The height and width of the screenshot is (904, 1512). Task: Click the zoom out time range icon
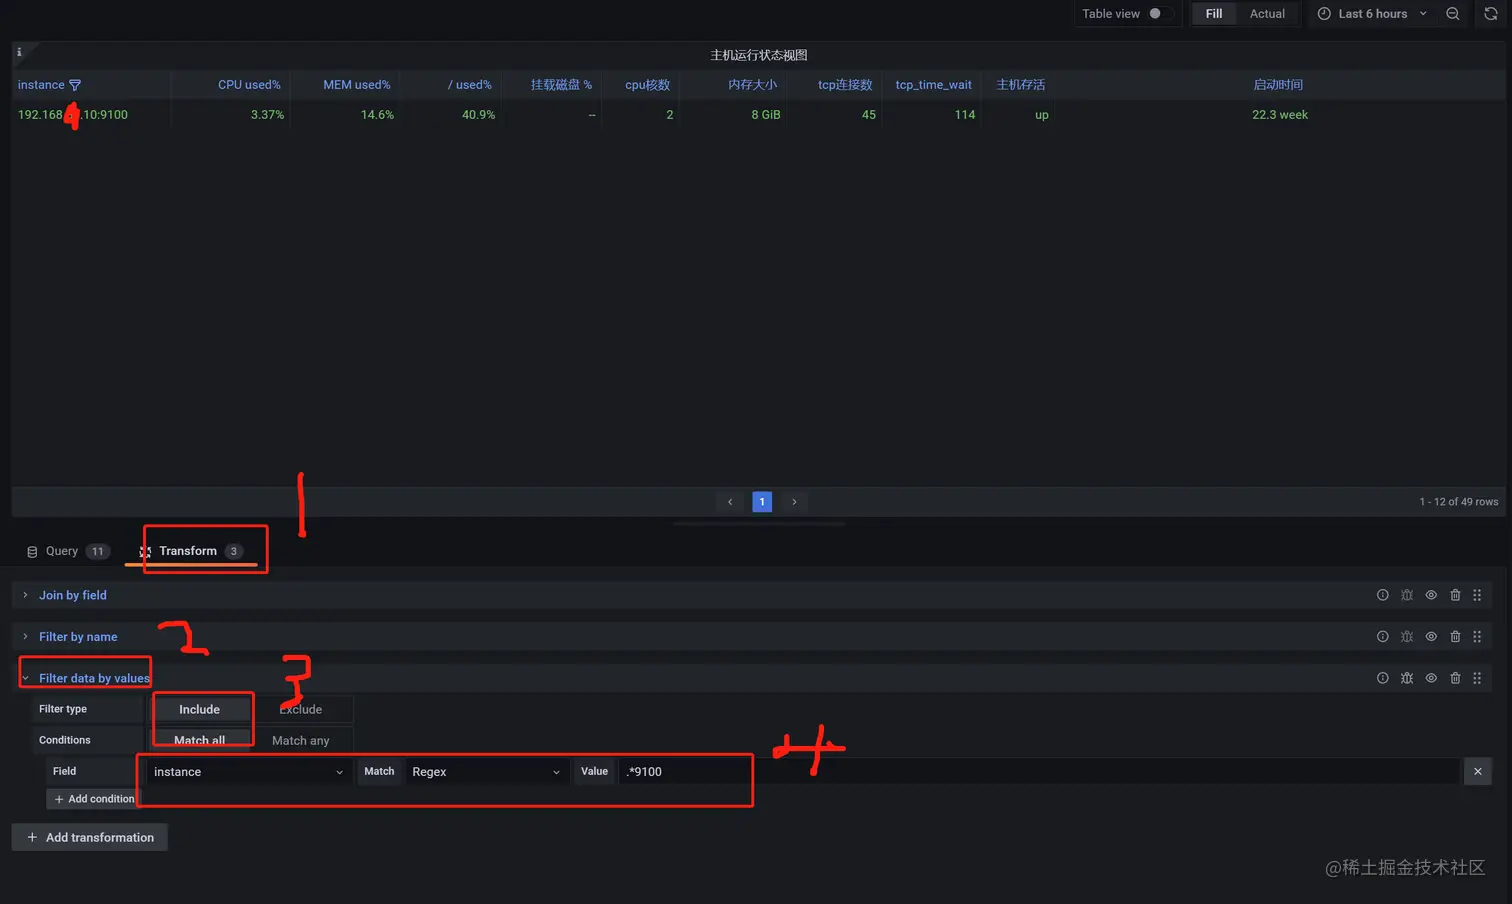point(1453,14)
